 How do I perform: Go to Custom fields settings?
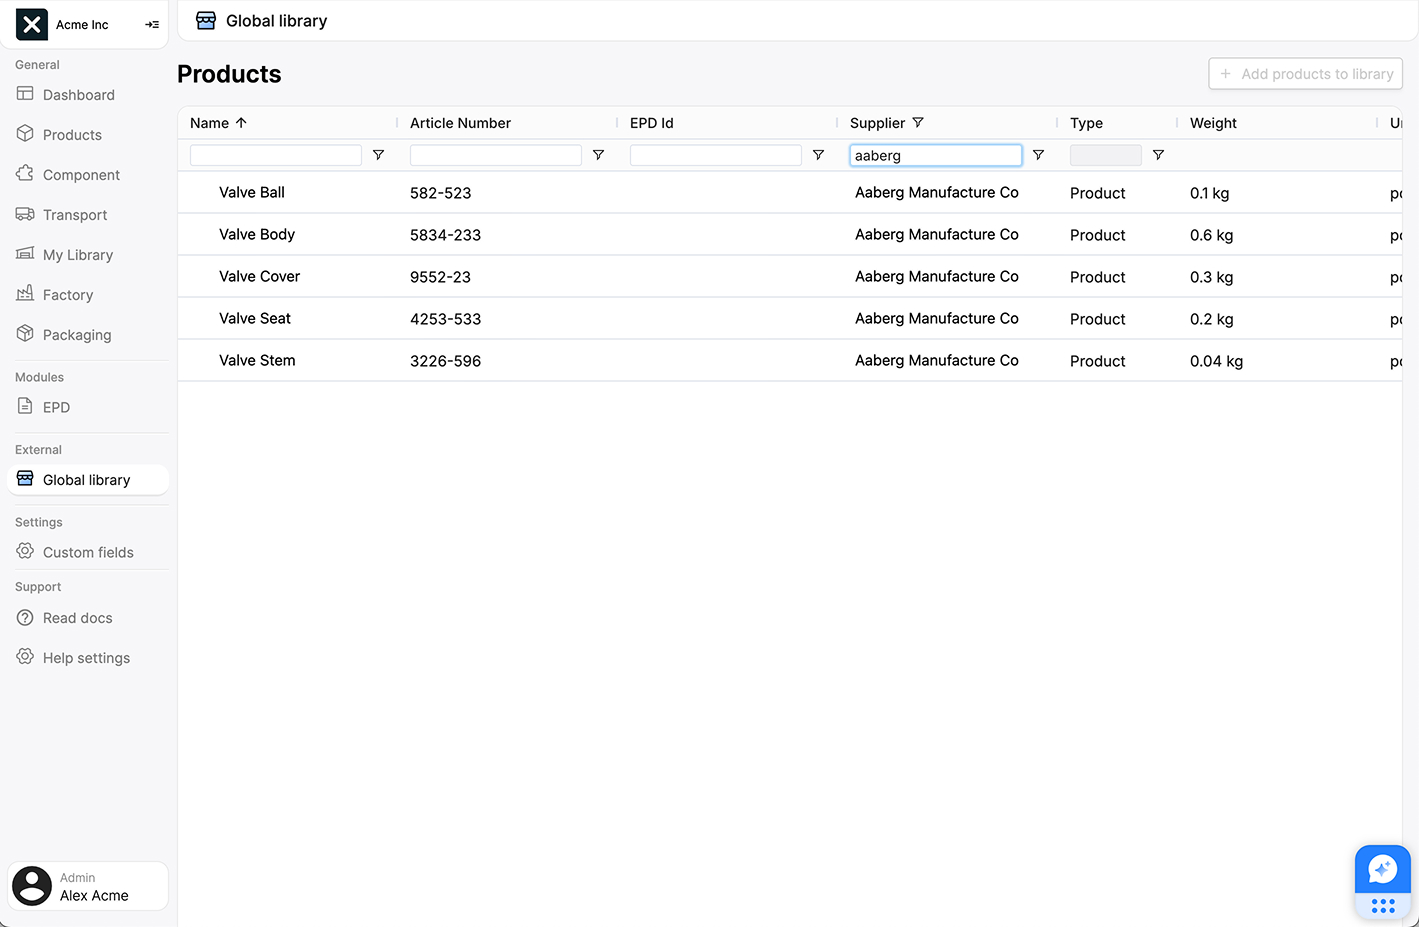click(x=88, y=552)
